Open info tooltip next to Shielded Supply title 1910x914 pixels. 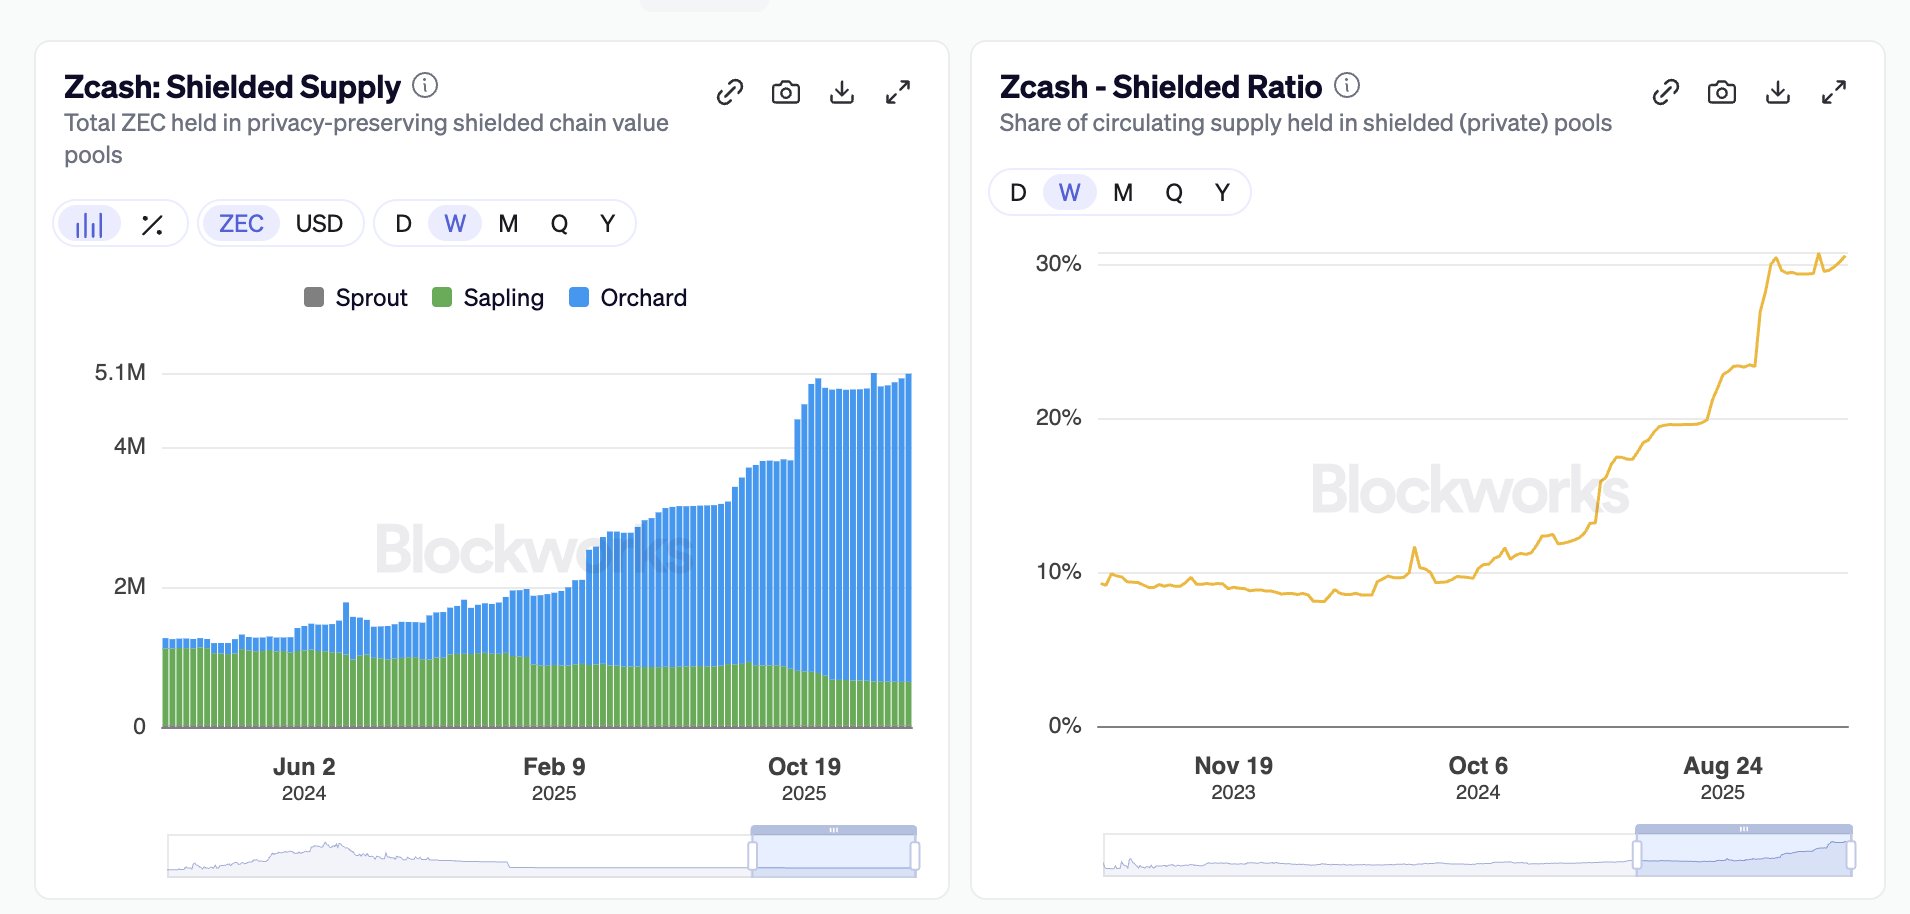(x=425, y=86)
